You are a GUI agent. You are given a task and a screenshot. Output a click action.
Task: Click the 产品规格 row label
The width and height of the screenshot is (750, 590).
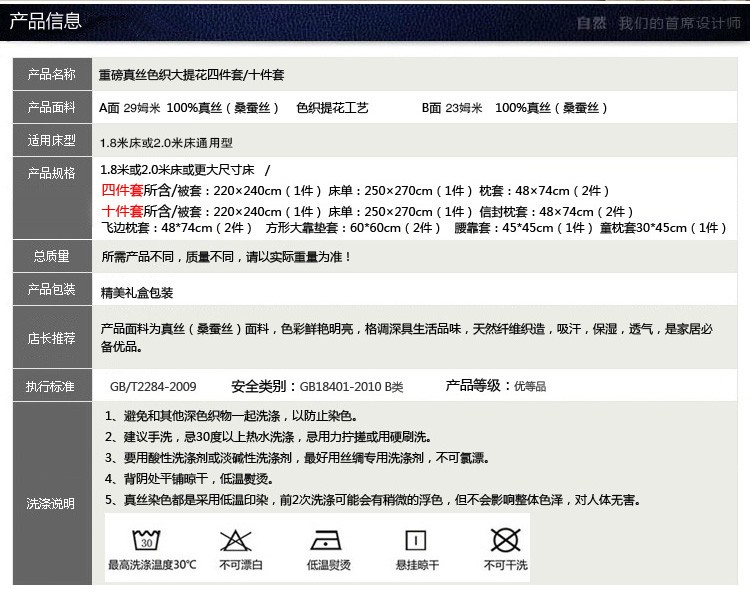click(x=51, y=173)
